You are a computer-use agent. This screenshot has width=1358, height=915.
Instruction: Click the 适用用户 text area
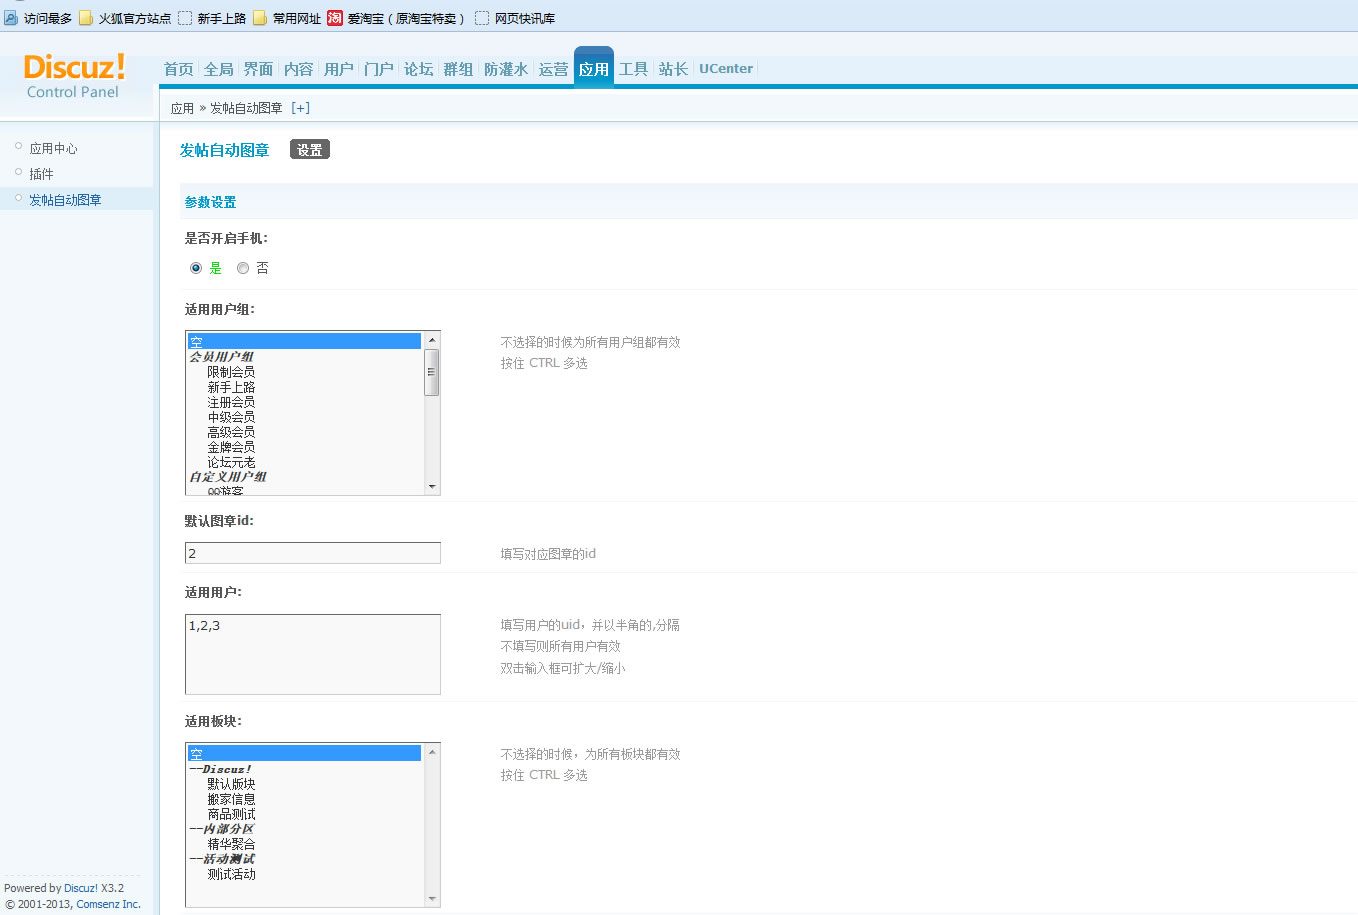coord(312,654)
